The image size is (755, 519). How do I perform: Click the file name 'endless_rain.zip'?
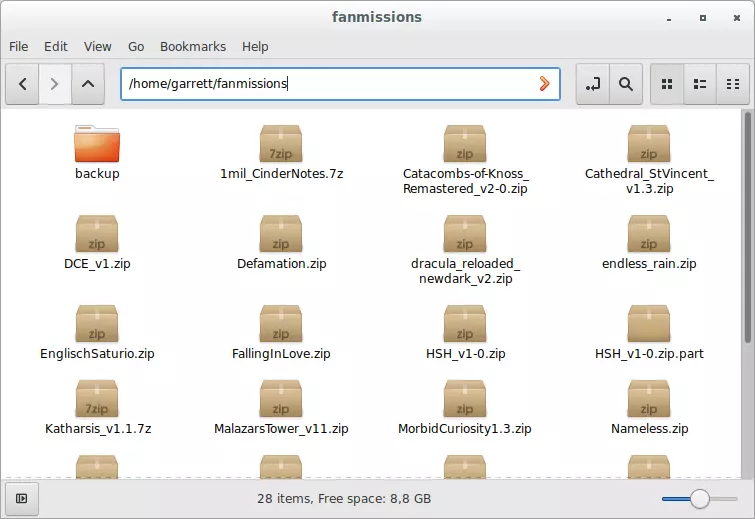pos(649,263)
